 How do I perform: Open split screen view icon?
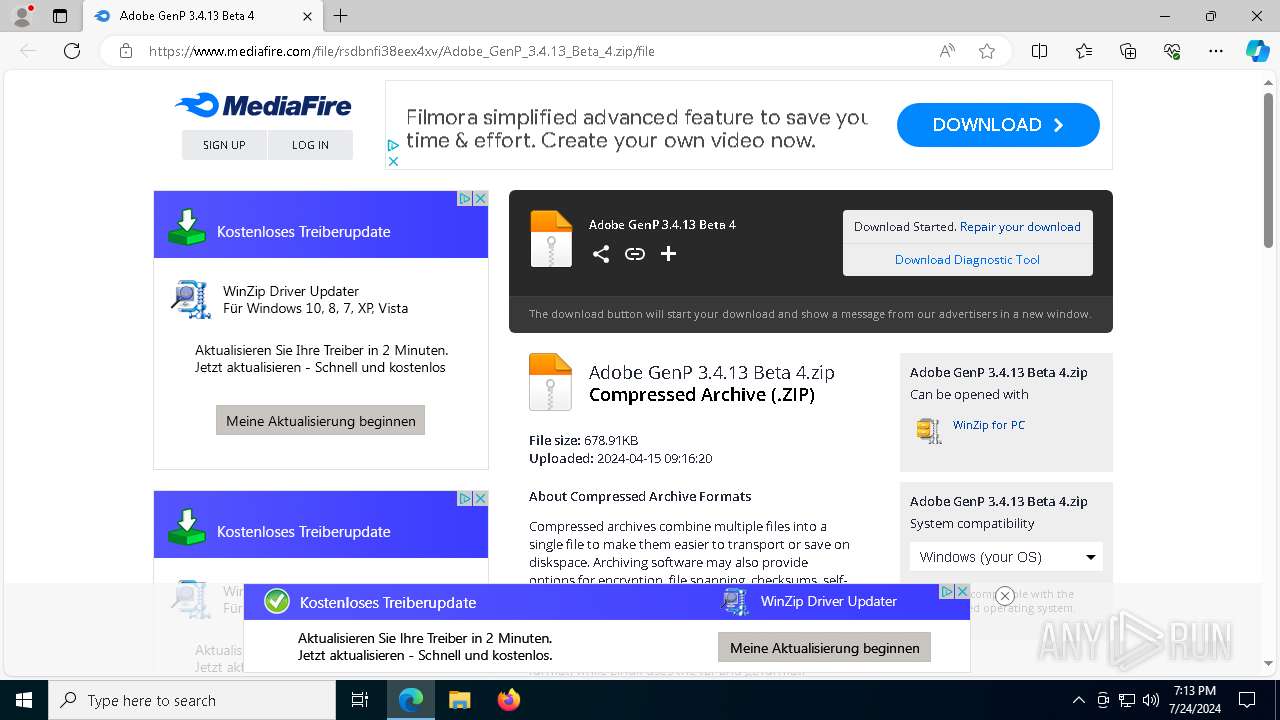pos(1039,51)
